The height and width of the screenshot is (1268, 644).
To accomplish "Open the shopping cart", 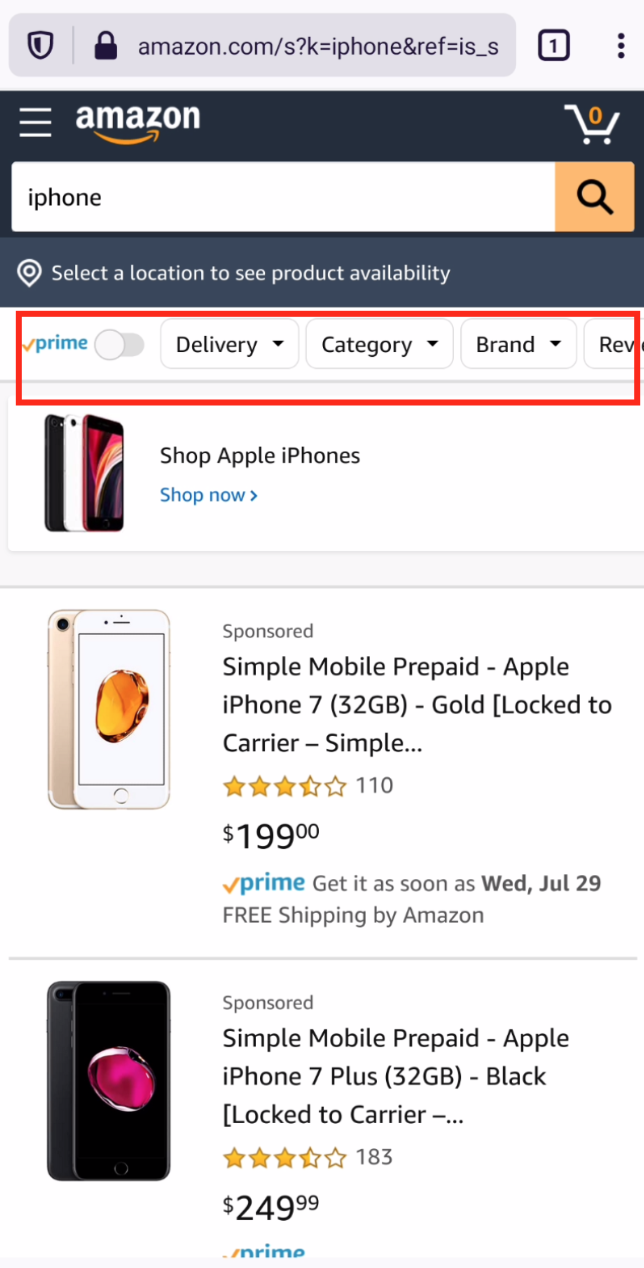I will tap(592, 122).
